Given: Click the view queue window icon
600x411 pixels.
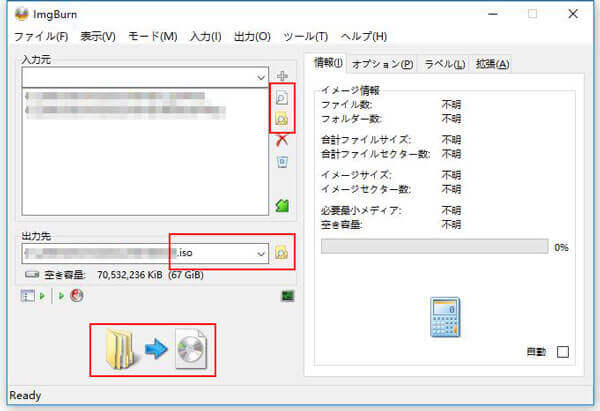Looking at the screenshot, I should (x=28, y=296).
